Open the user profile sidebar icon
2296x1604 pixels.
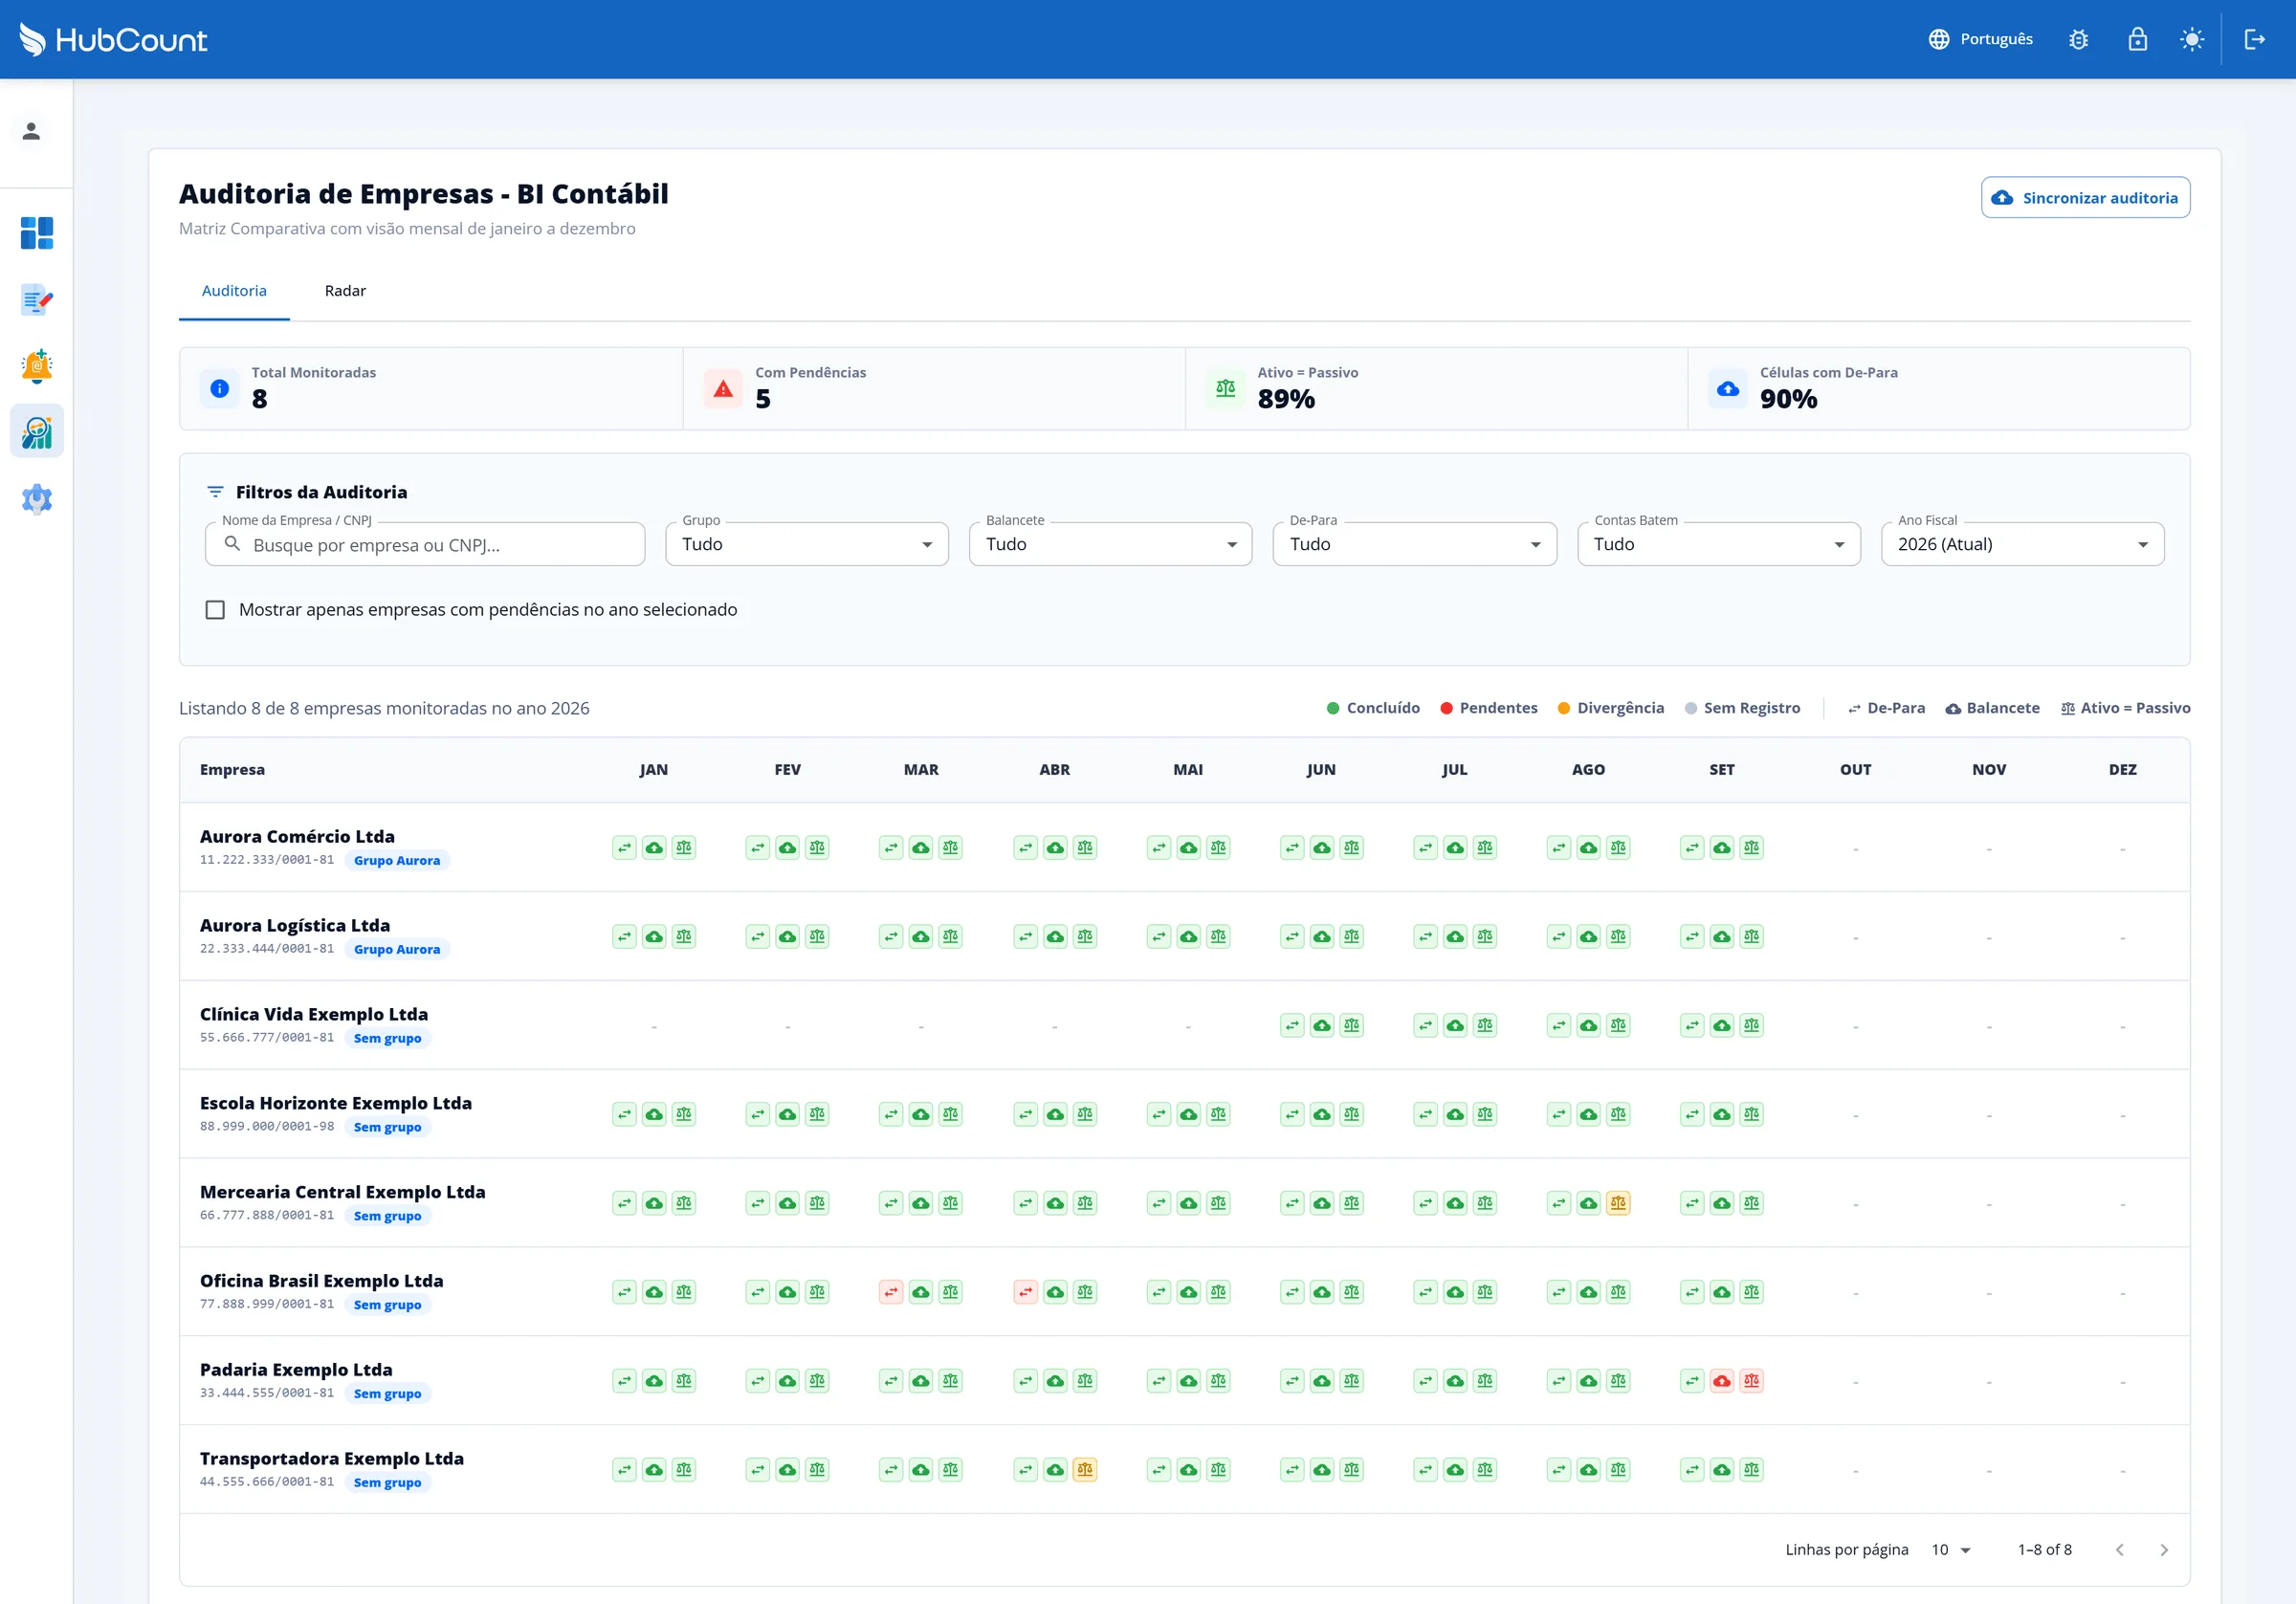pyautogui.click(x=31, y=131)
